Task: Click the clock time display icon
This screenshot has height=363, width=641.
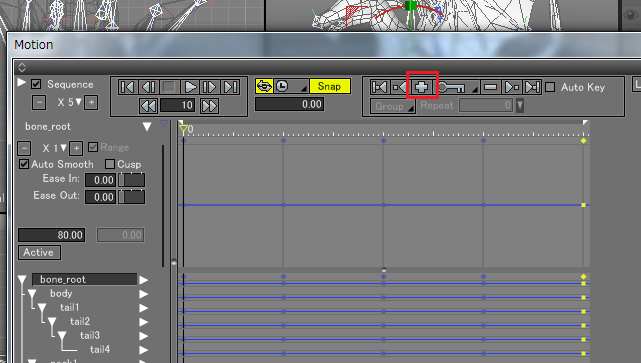Action: click(x=282, y=86)
